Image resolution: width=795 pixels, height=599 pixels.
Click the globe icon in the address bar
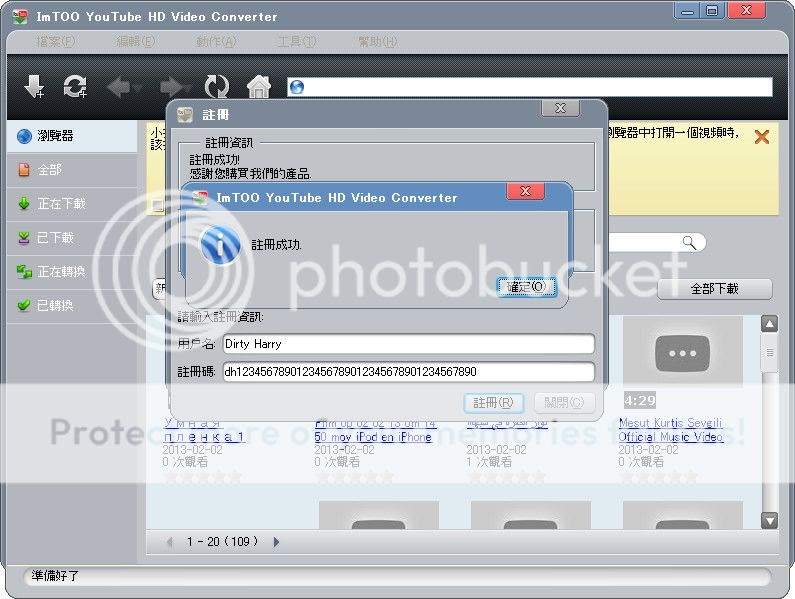click(297, 87)
